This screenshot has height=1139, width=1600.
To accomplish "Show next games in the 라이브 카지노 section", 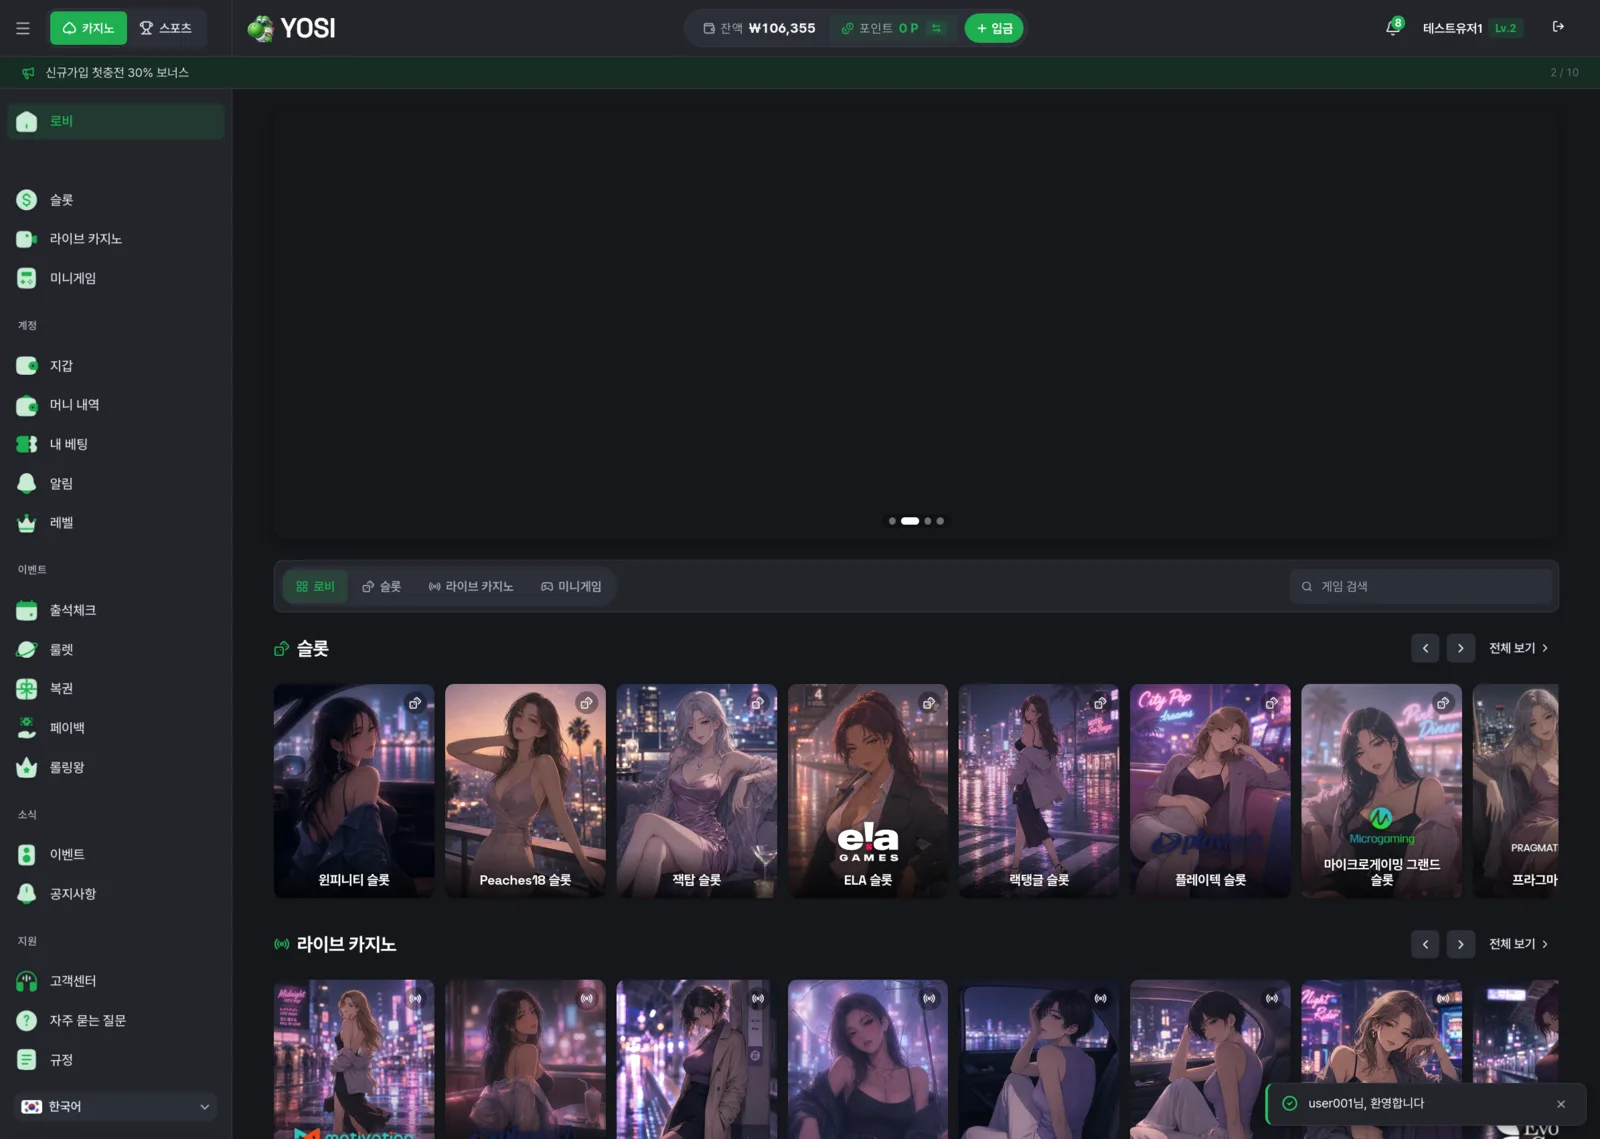I will (x=1460, y=944).
